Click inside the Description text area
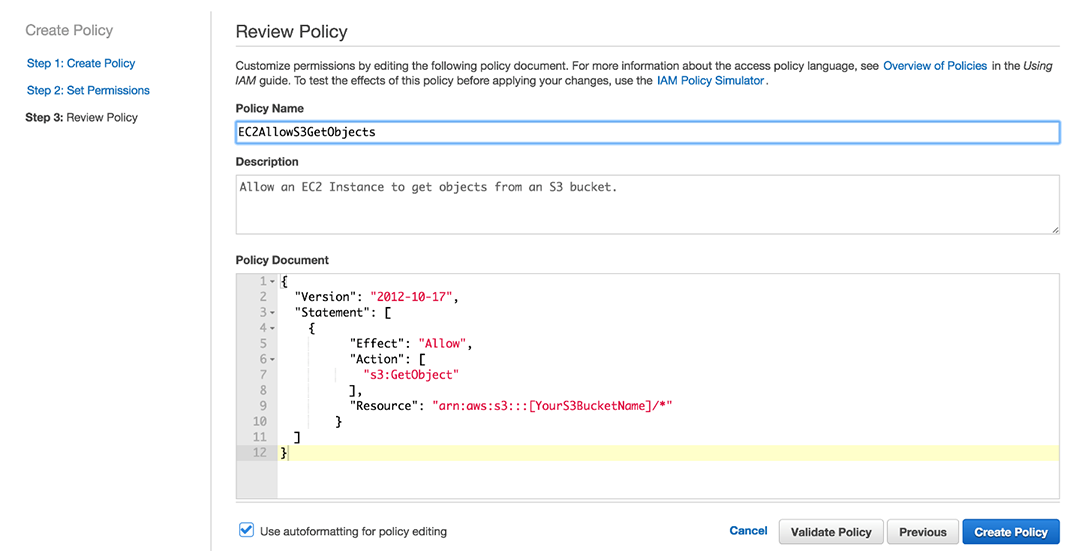 click(647, 204)
